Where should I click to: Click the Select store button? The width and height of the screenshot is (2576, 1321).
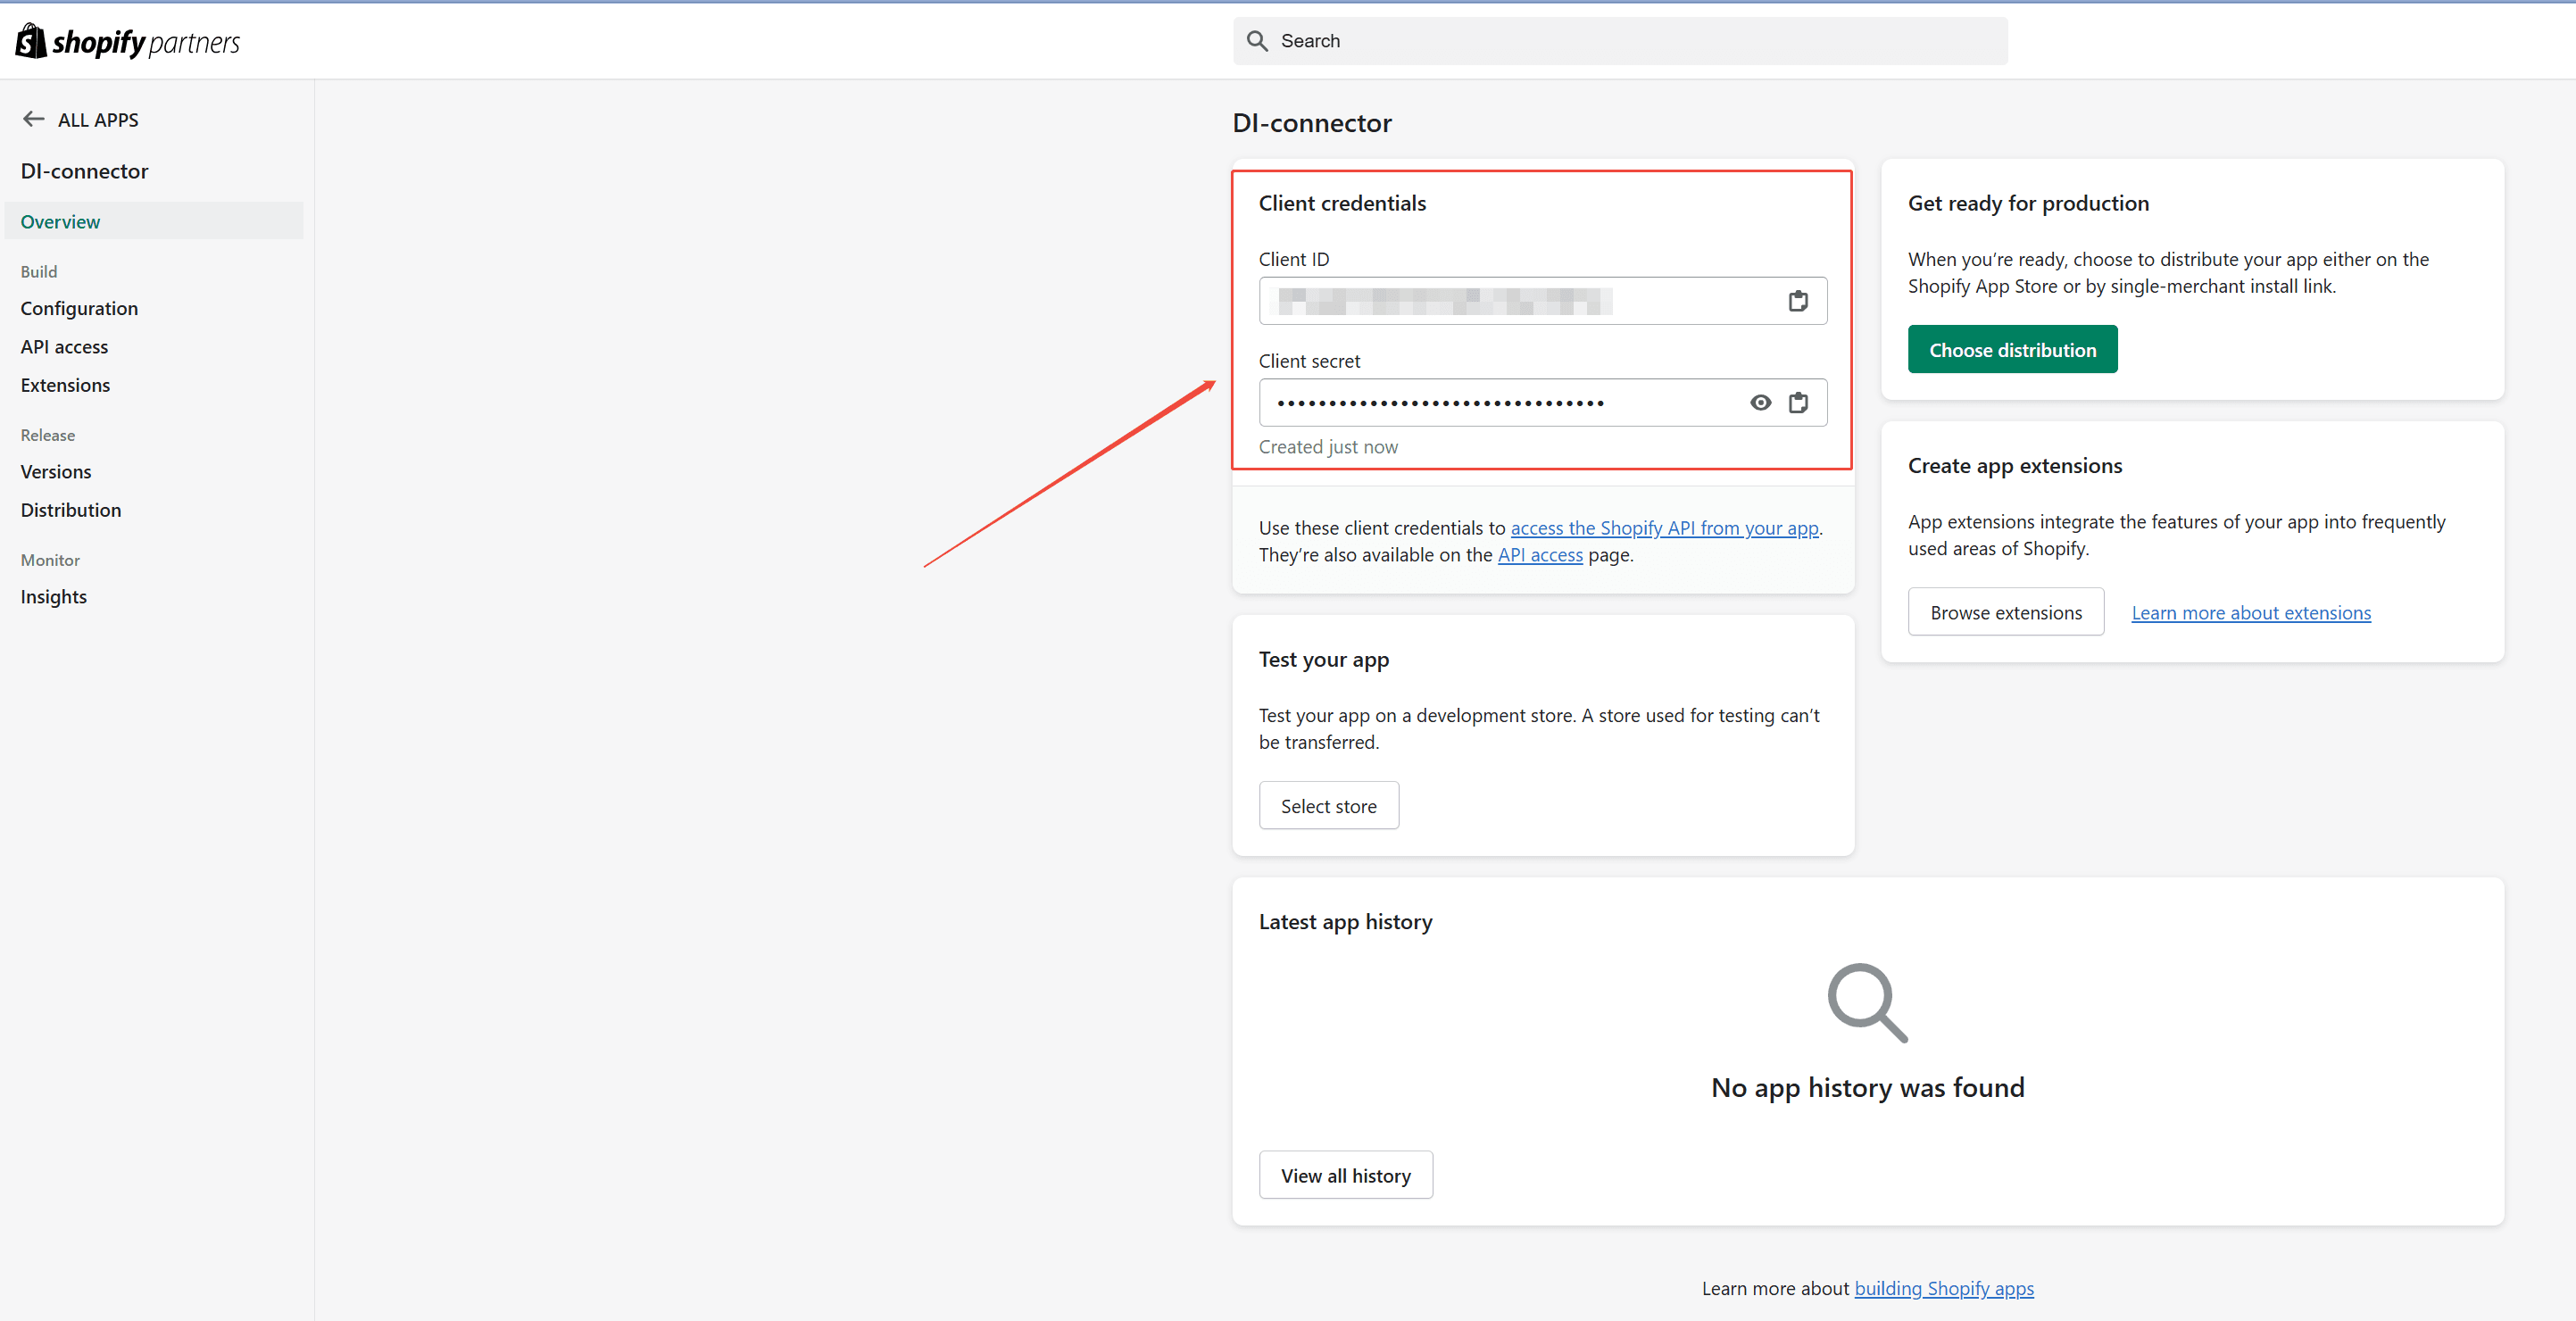tap(1328, 806)
